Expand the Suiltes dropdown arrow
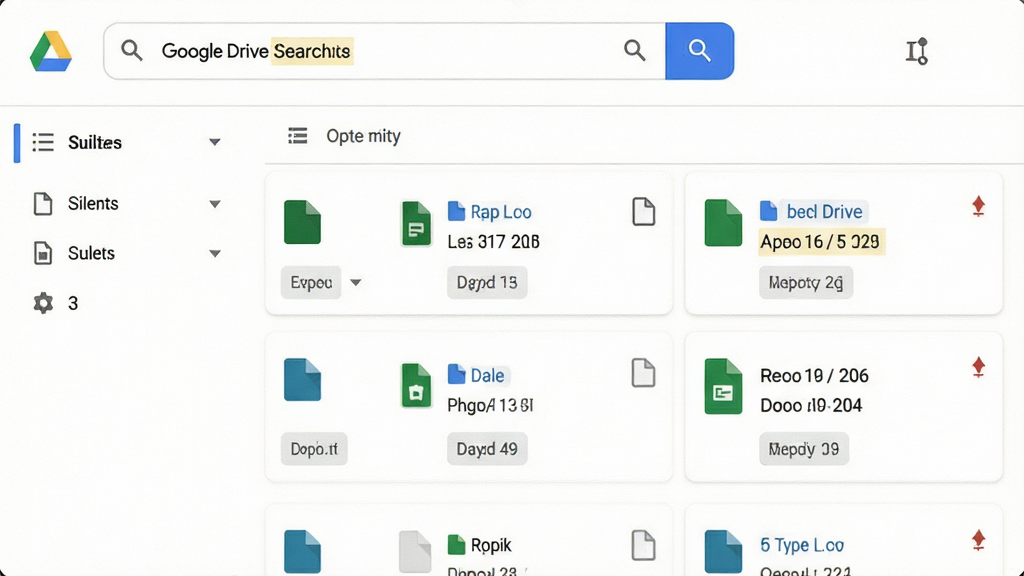The height and width of the screenshot is (576, 1024). point(214,142)
